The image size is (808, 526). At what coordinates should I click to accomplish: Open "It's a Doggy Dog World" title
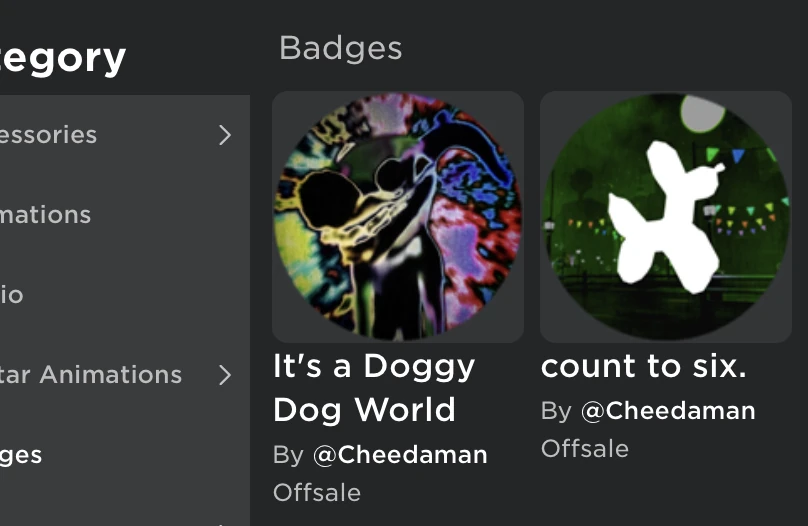(x=373, y=387)
